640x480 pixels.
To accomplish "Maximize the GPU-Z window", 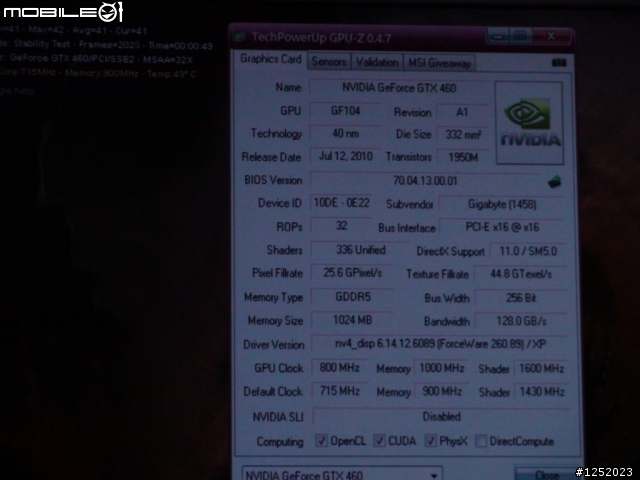I will point(520,37).
